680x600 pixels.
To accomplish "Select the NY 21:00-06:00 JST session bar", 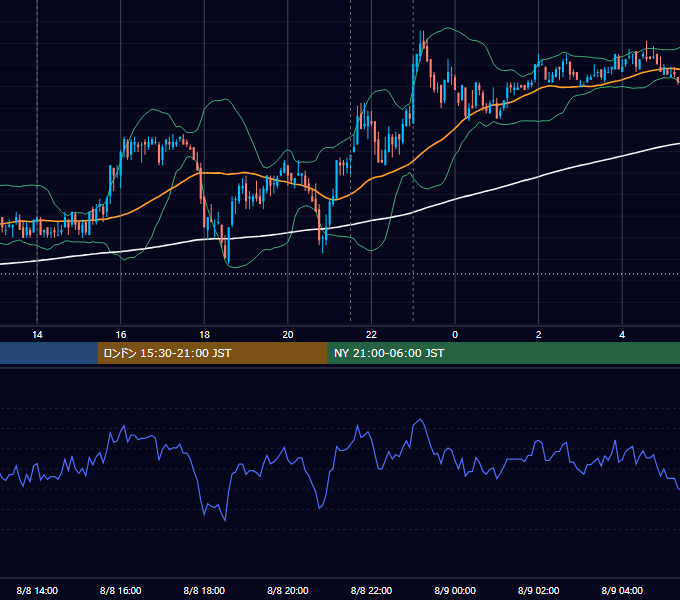I will tap(503, 353).
